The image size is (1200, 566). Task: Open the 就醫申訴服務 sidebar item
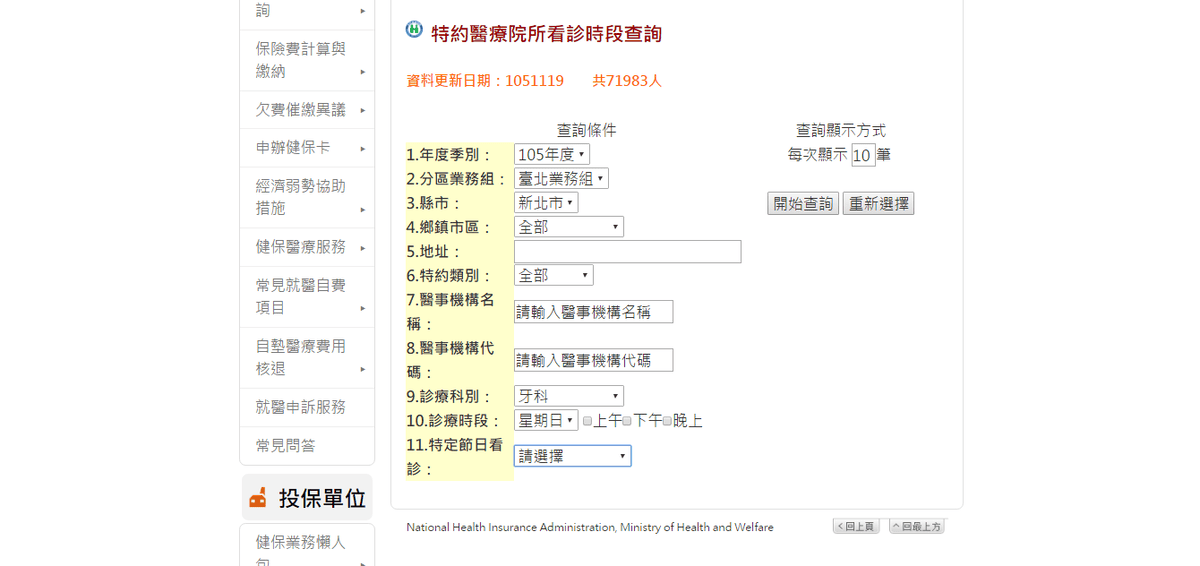point(307,407)
